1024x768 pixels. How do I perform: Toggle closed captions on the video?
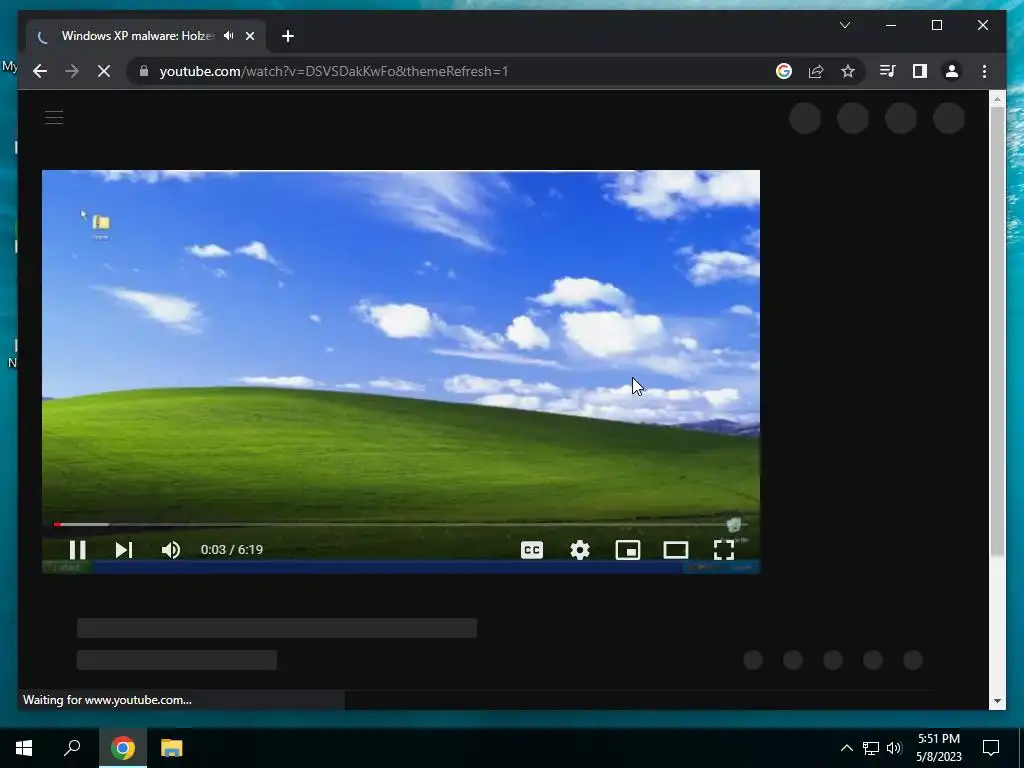(532, 550)
